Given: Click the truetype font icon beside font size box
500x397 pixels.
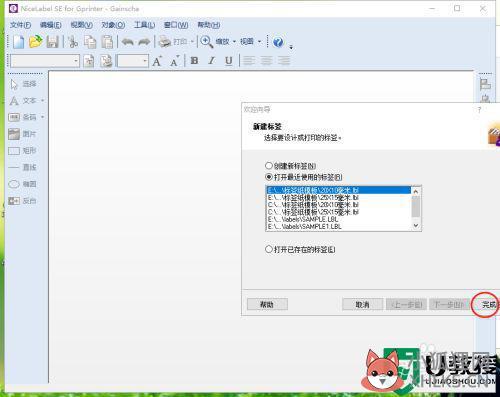Looking at the screenshot, I should pyautogui.click(x=106, y=61).
